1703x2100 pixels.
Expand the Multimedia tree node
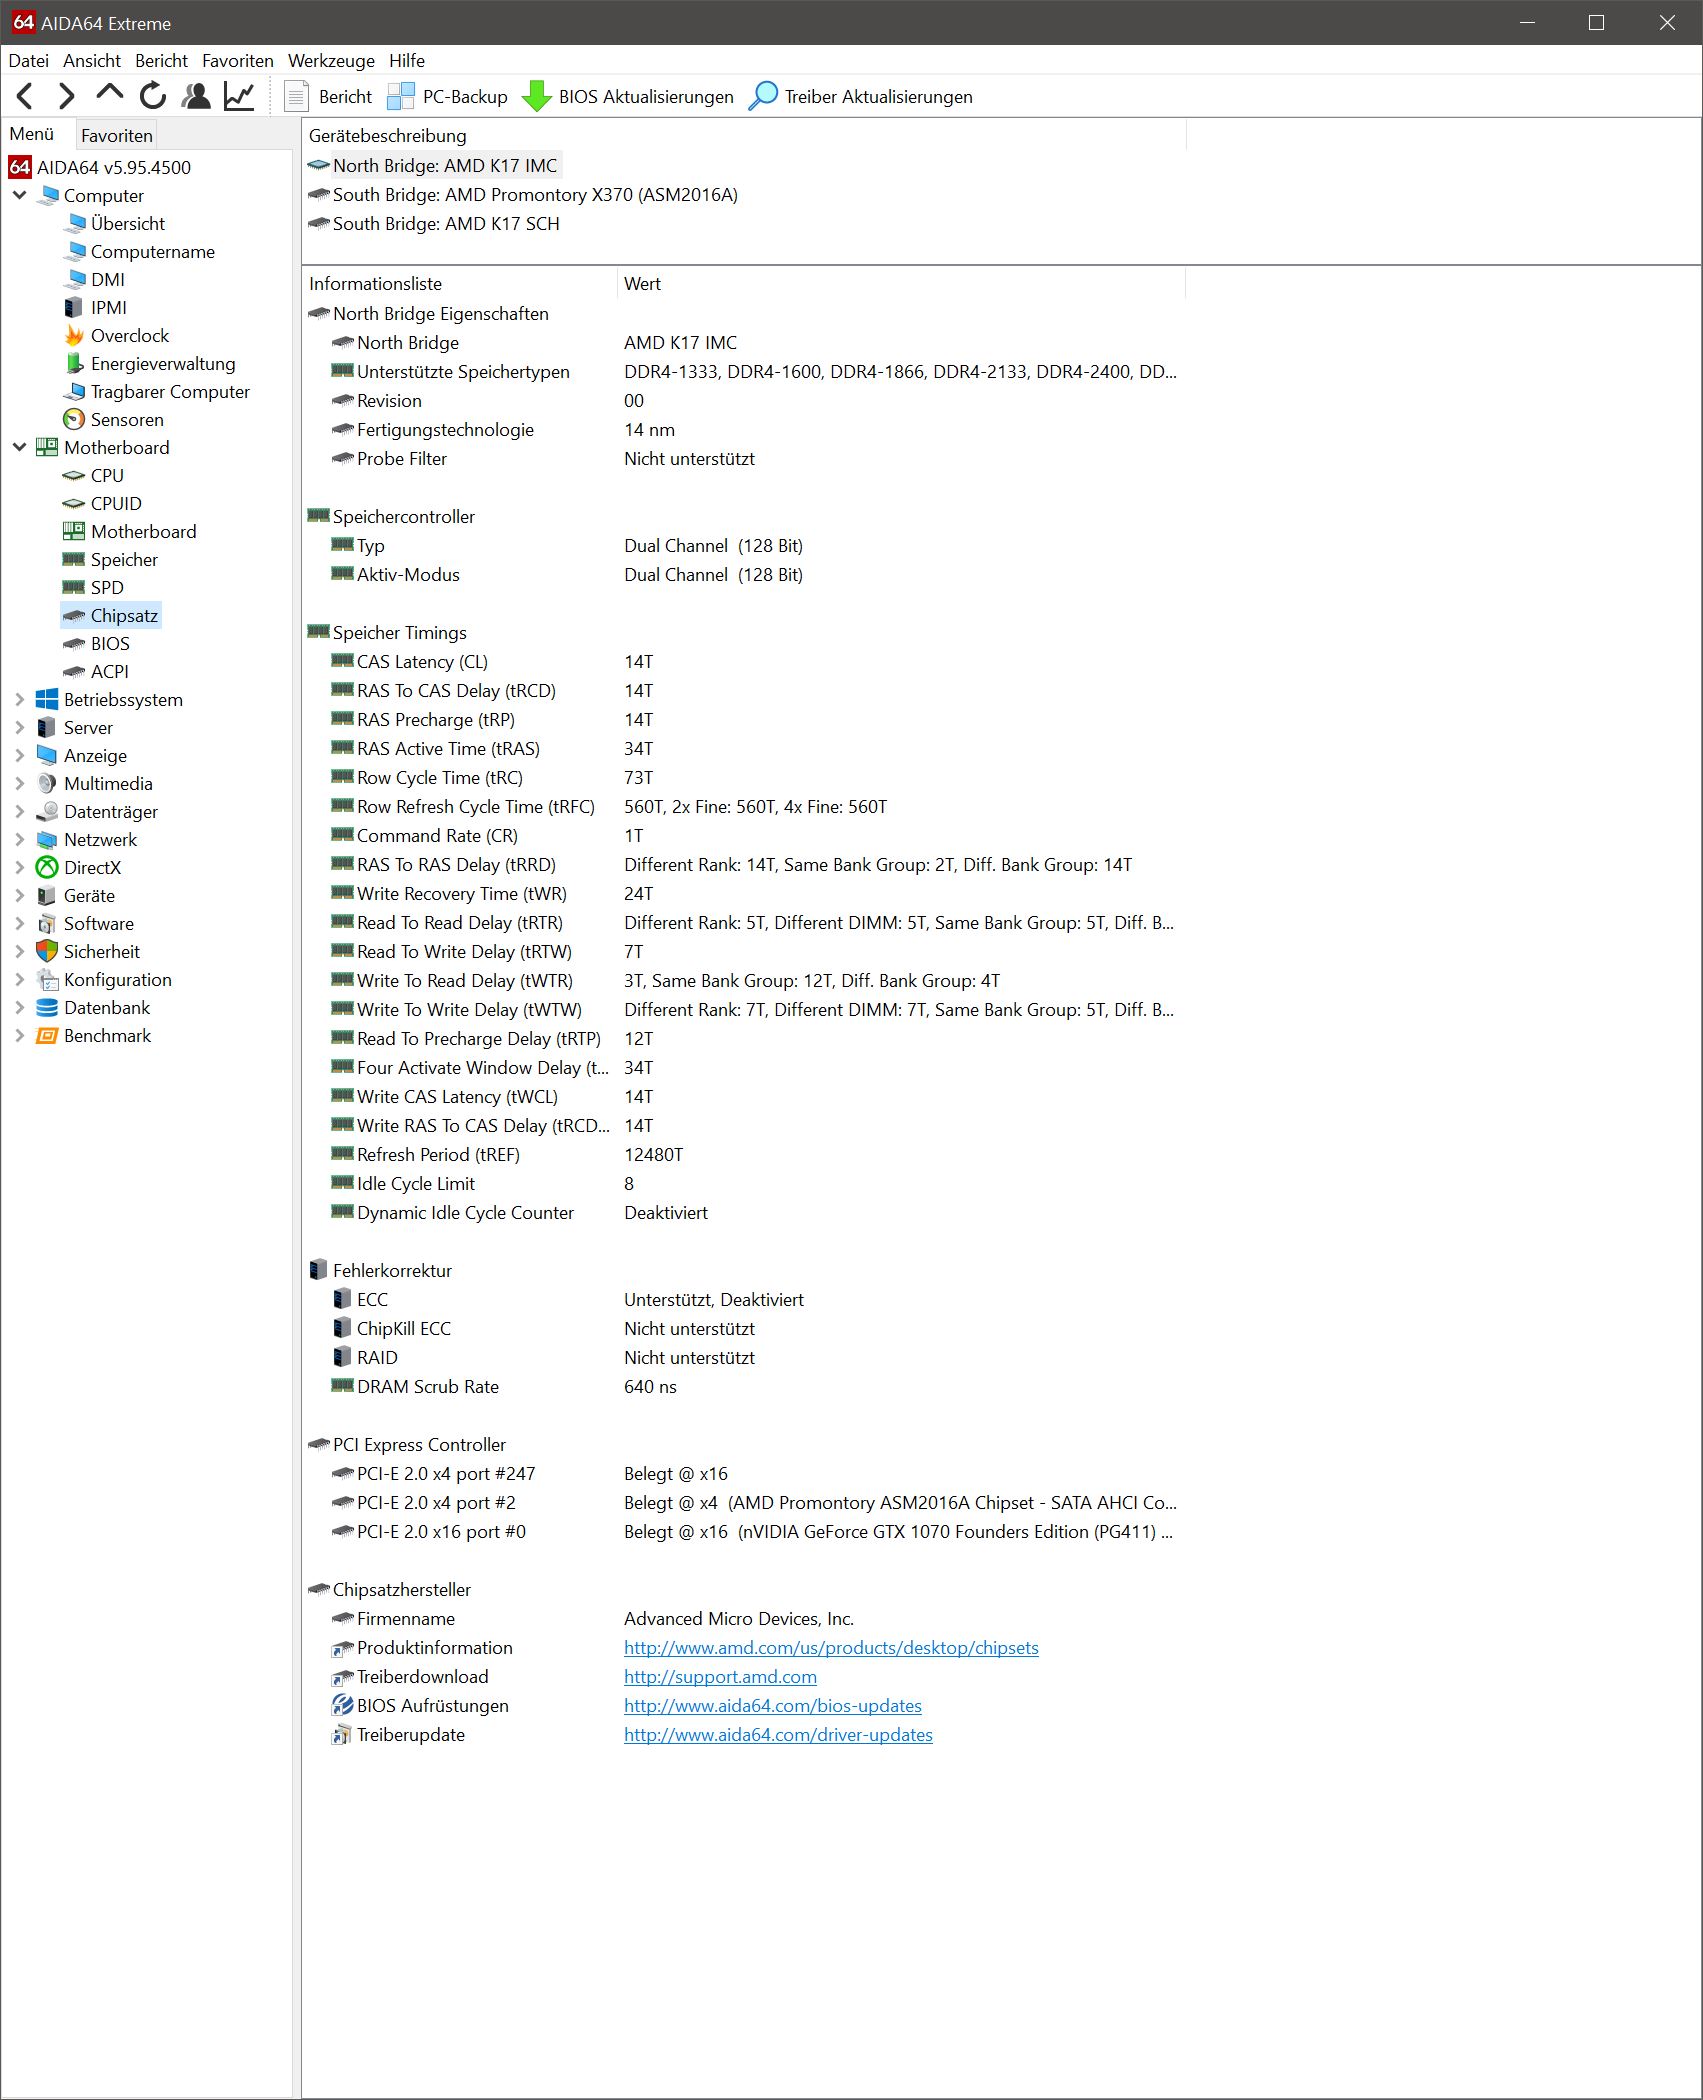(19, 783)
